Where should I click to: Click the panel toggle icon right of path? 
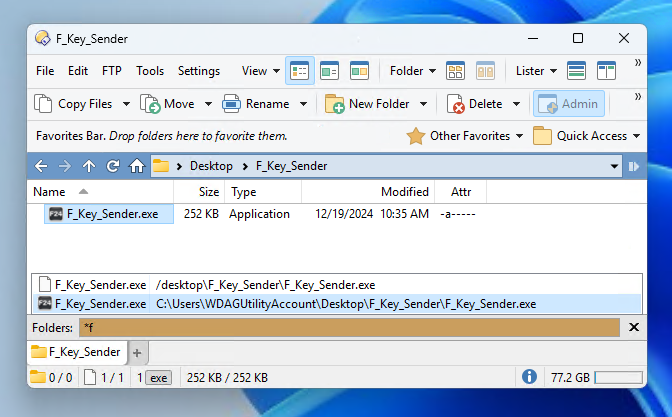click(634, 166)
